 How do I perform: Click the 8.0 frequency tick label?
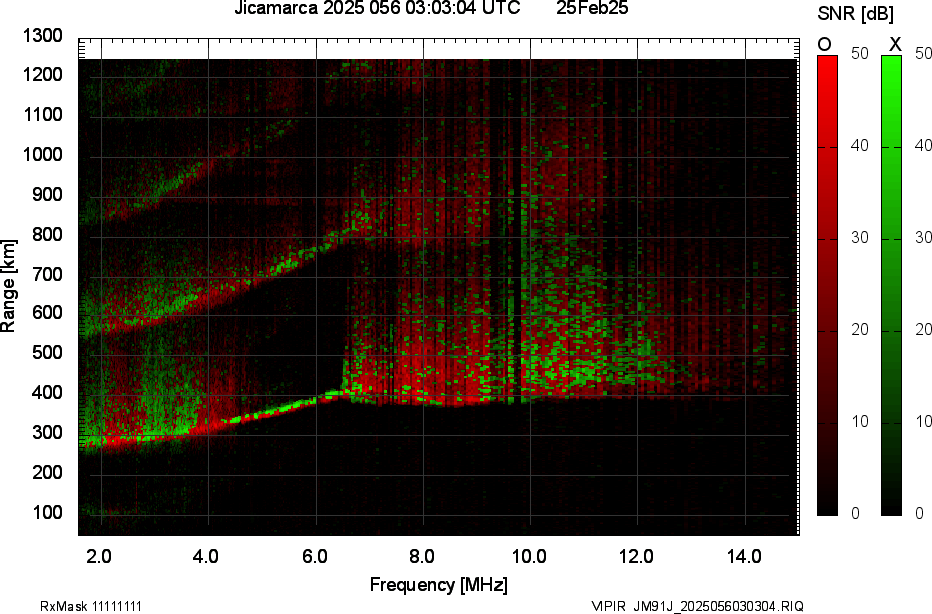point(421,556)
